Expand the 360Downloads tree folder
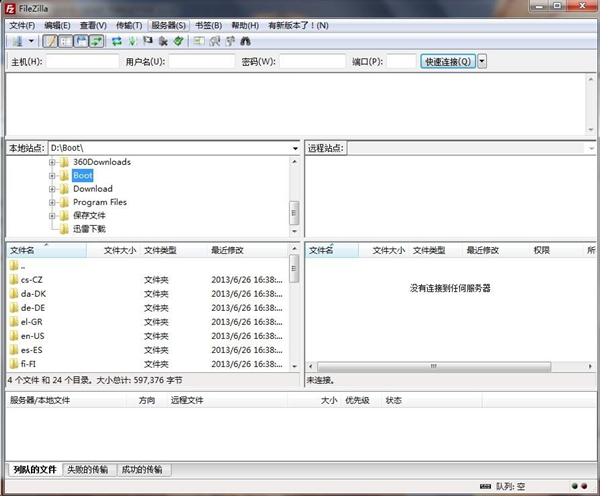The height and width of the screenshot is (496, 600). [x=52, y=162]
